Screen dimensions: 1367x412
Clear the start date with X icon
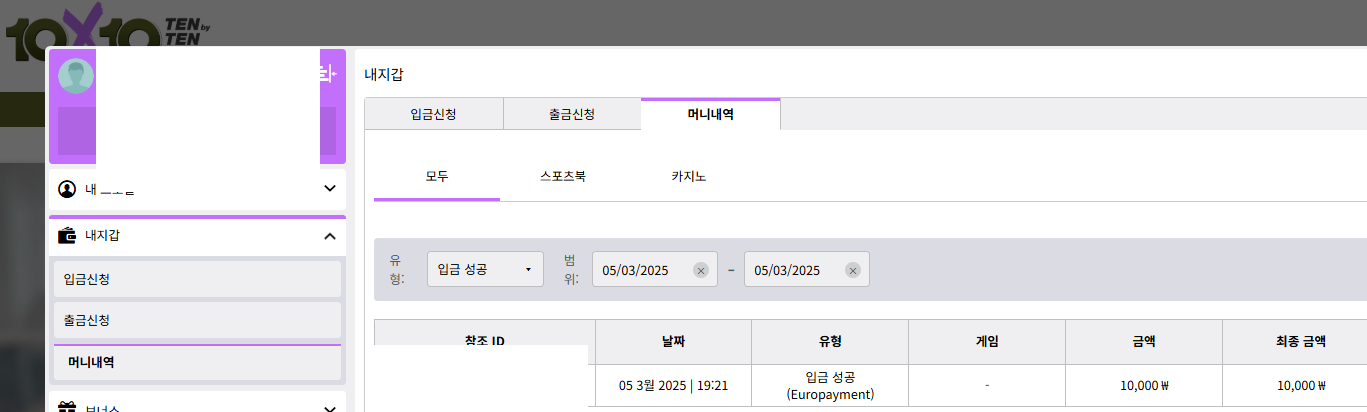pos(701,270)
